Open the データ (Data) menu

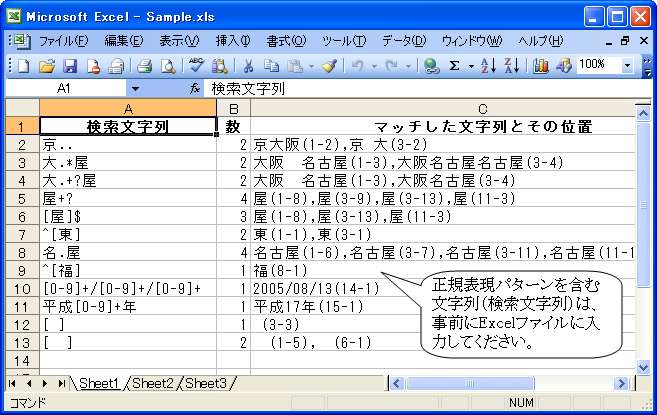click(403, 41)
